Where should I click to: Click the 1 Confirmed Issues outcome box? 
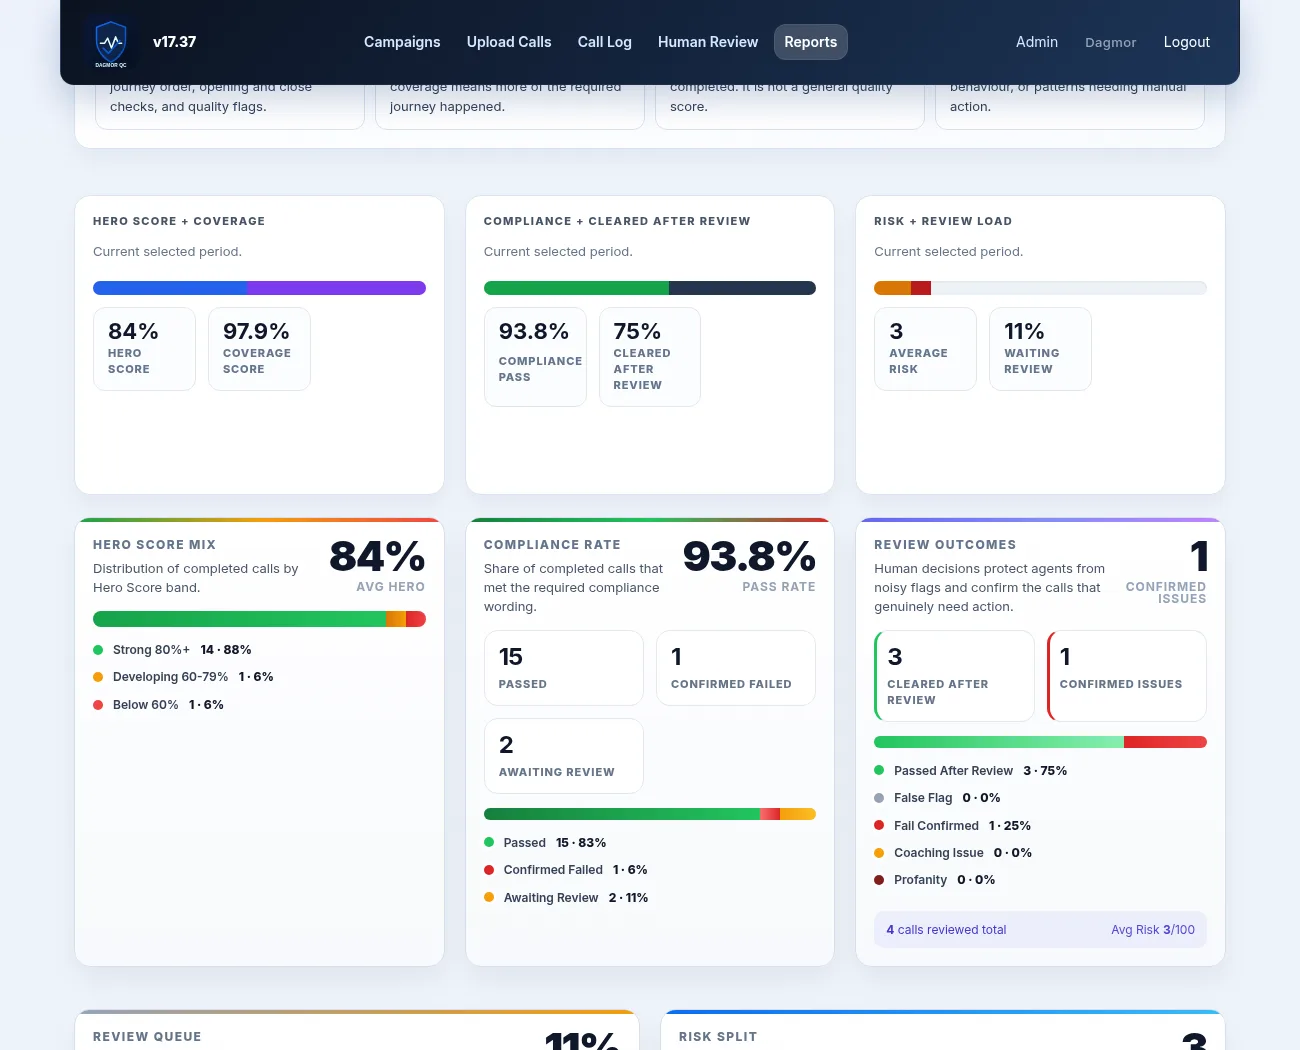(x=1127, y=676)
